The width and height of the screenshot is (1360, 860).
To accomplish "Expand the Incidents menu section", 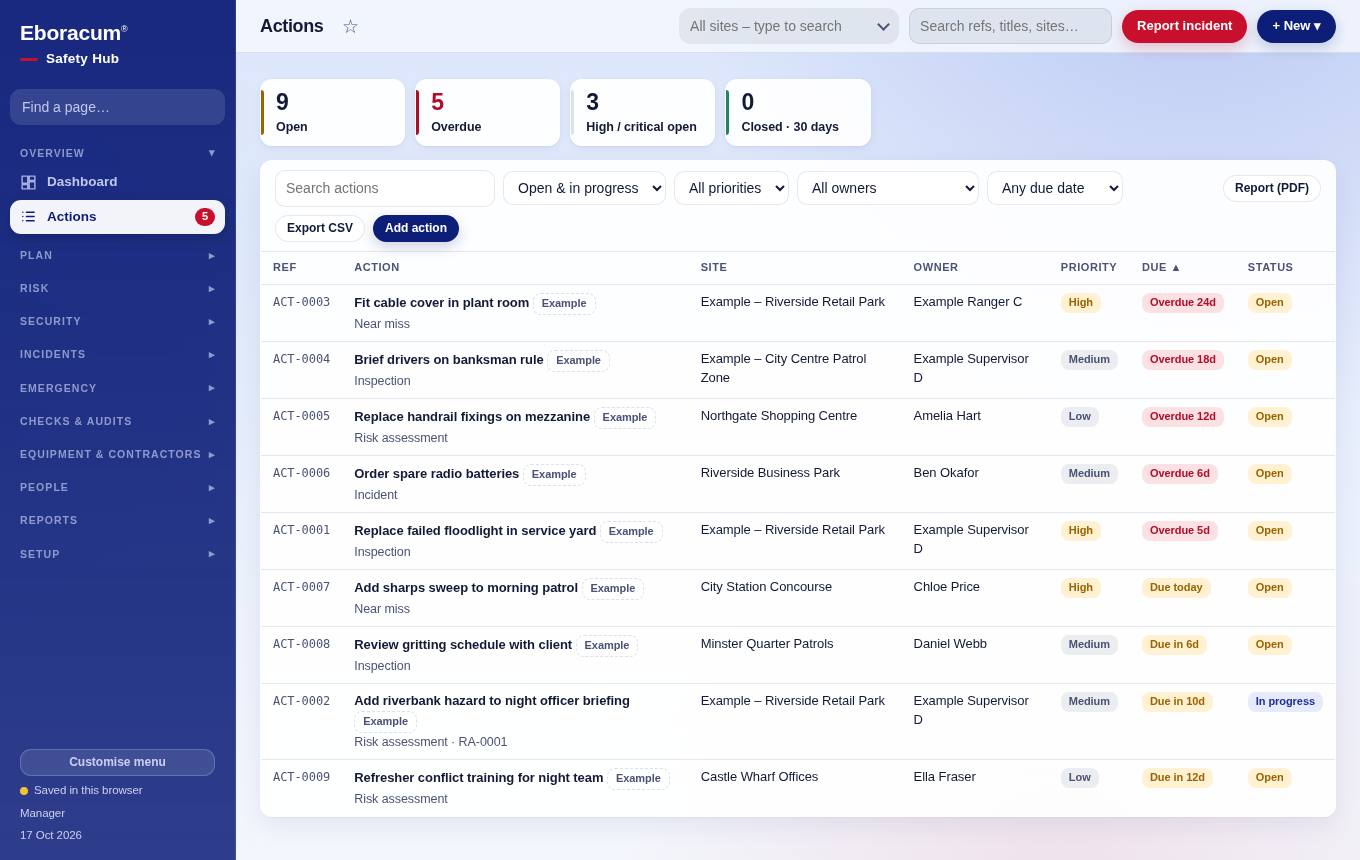I will [x=117, y=354].
